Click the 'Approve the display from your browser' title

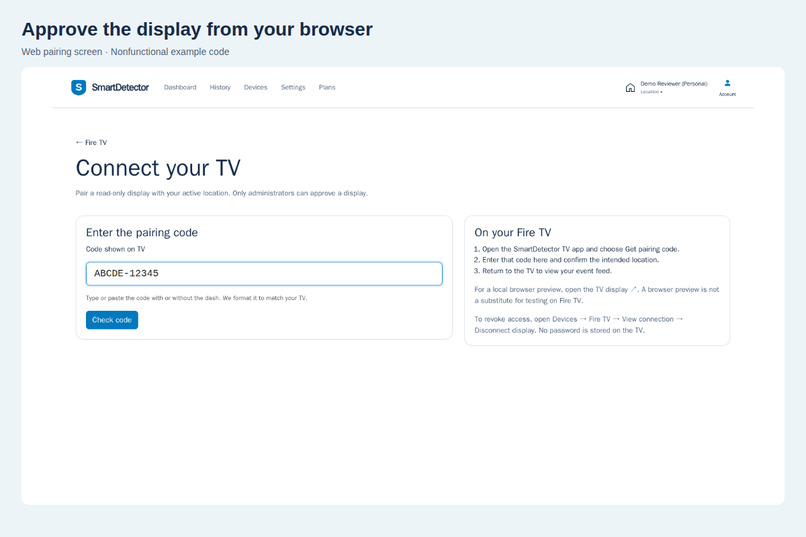197,29
